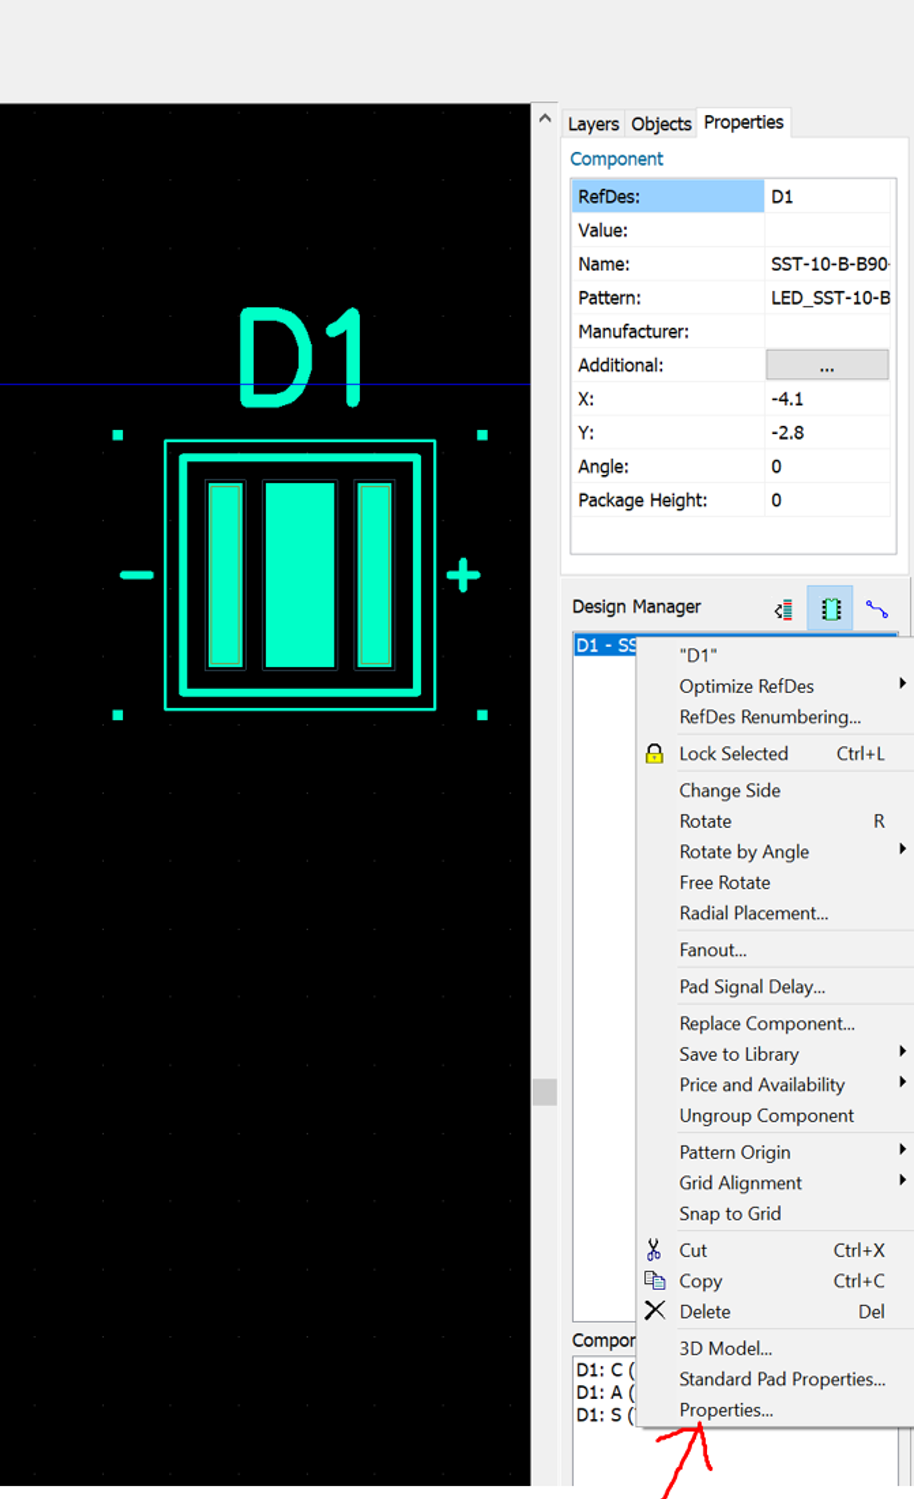The width and height of the screenshot is (915, 1499).
Task: Select the Properties tab
Action: click(x=743, y=122)
